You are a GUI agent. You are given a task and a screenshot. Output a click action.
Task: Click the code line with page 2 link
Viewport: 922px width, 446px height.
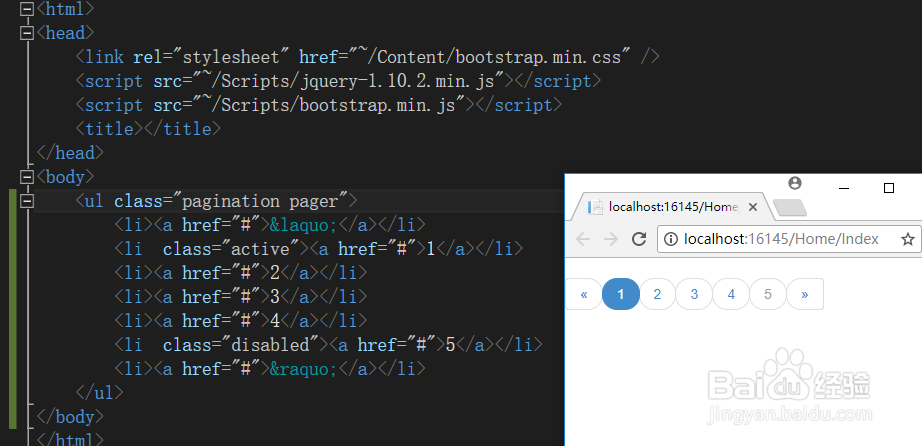(x=240, y=273)
